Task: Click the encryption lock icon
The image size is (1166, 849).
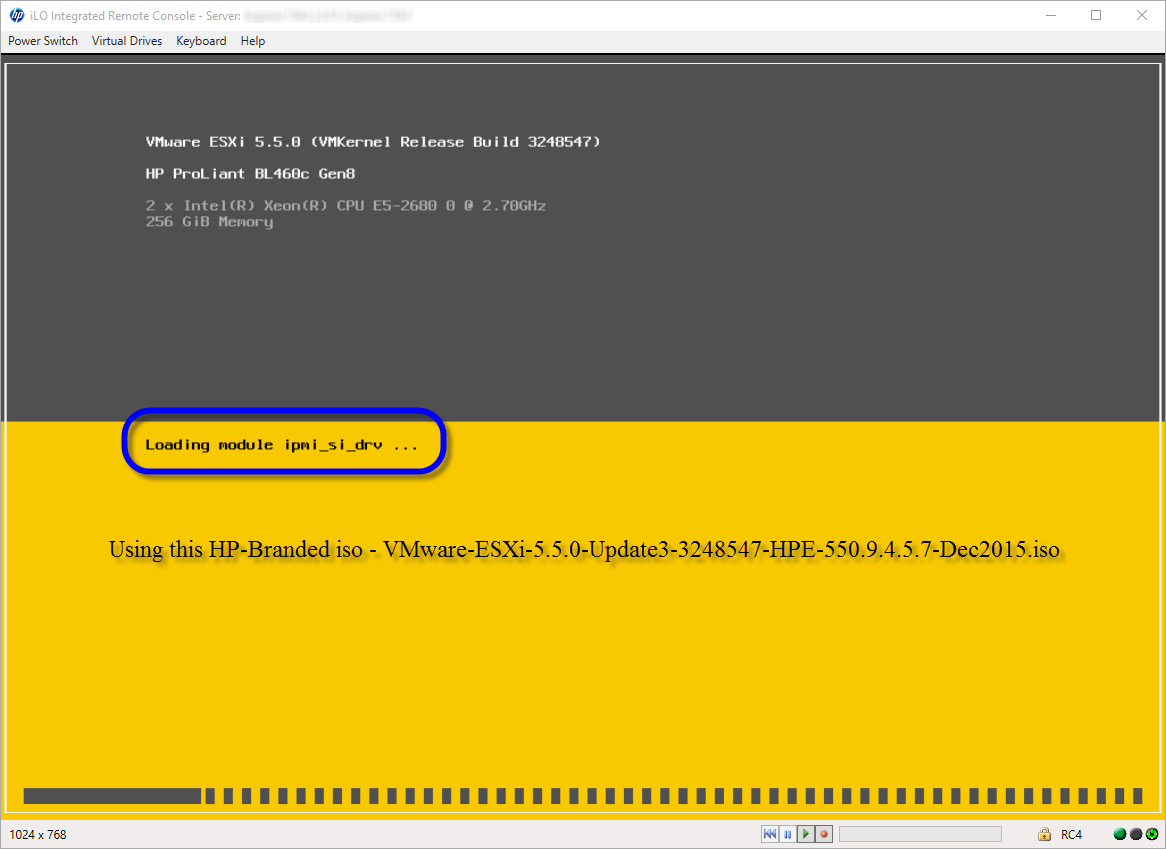Action: (x=1045, y=833)
